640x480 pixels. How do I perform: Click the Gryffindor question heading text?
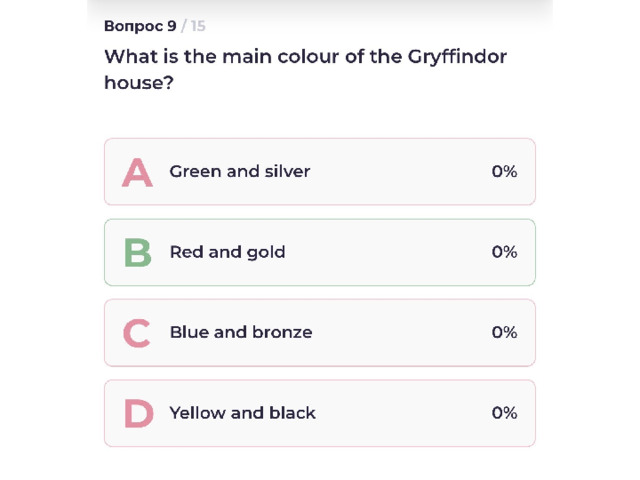pyautogui.click(x=305, y=69)
